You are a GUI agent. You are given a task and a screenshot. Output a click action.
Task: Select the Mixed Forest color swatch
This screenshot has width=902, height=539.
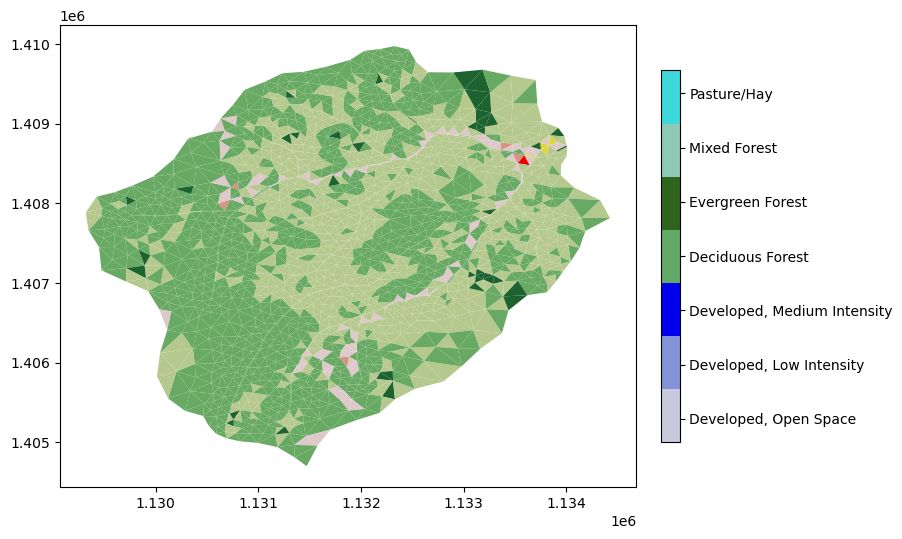tap(670, 150)
